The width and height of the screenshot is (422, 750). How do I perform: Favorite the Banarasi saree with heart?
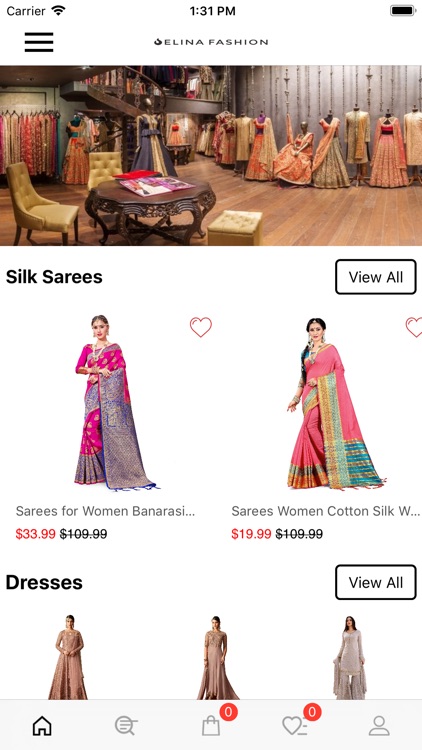click(200, 327)
